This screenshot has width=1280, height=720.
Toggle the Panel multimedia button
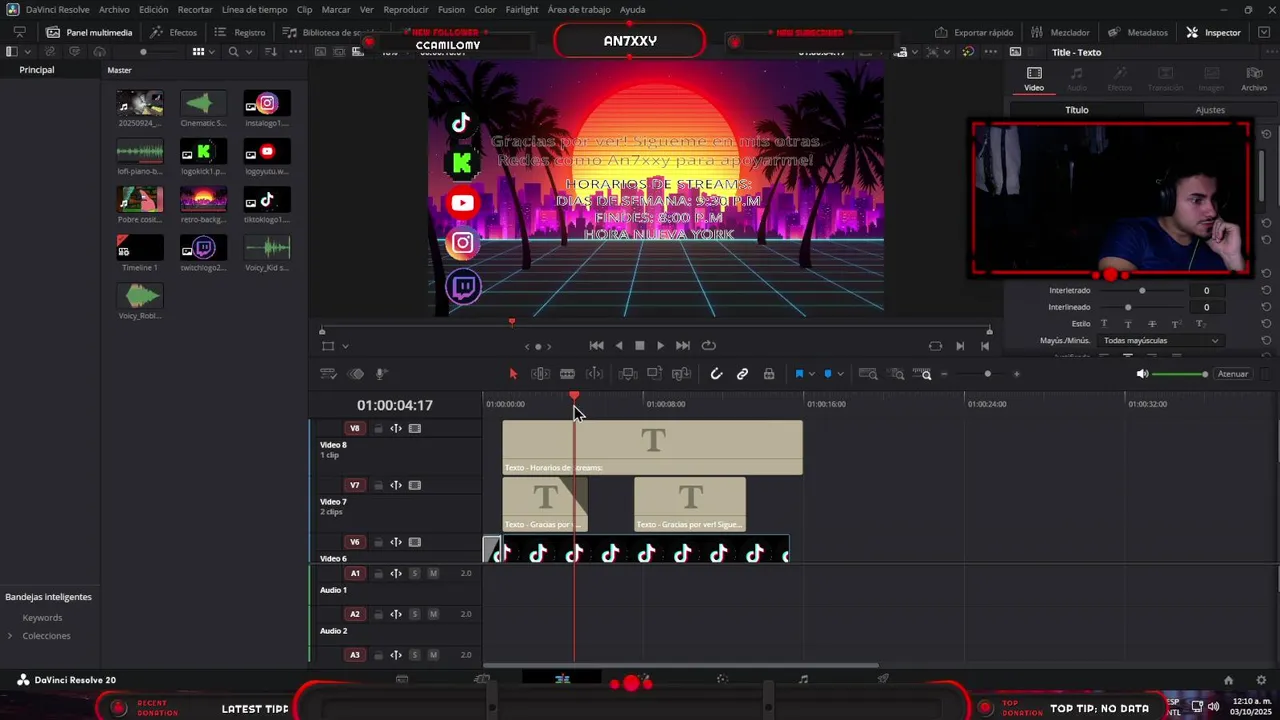(89, 32)
